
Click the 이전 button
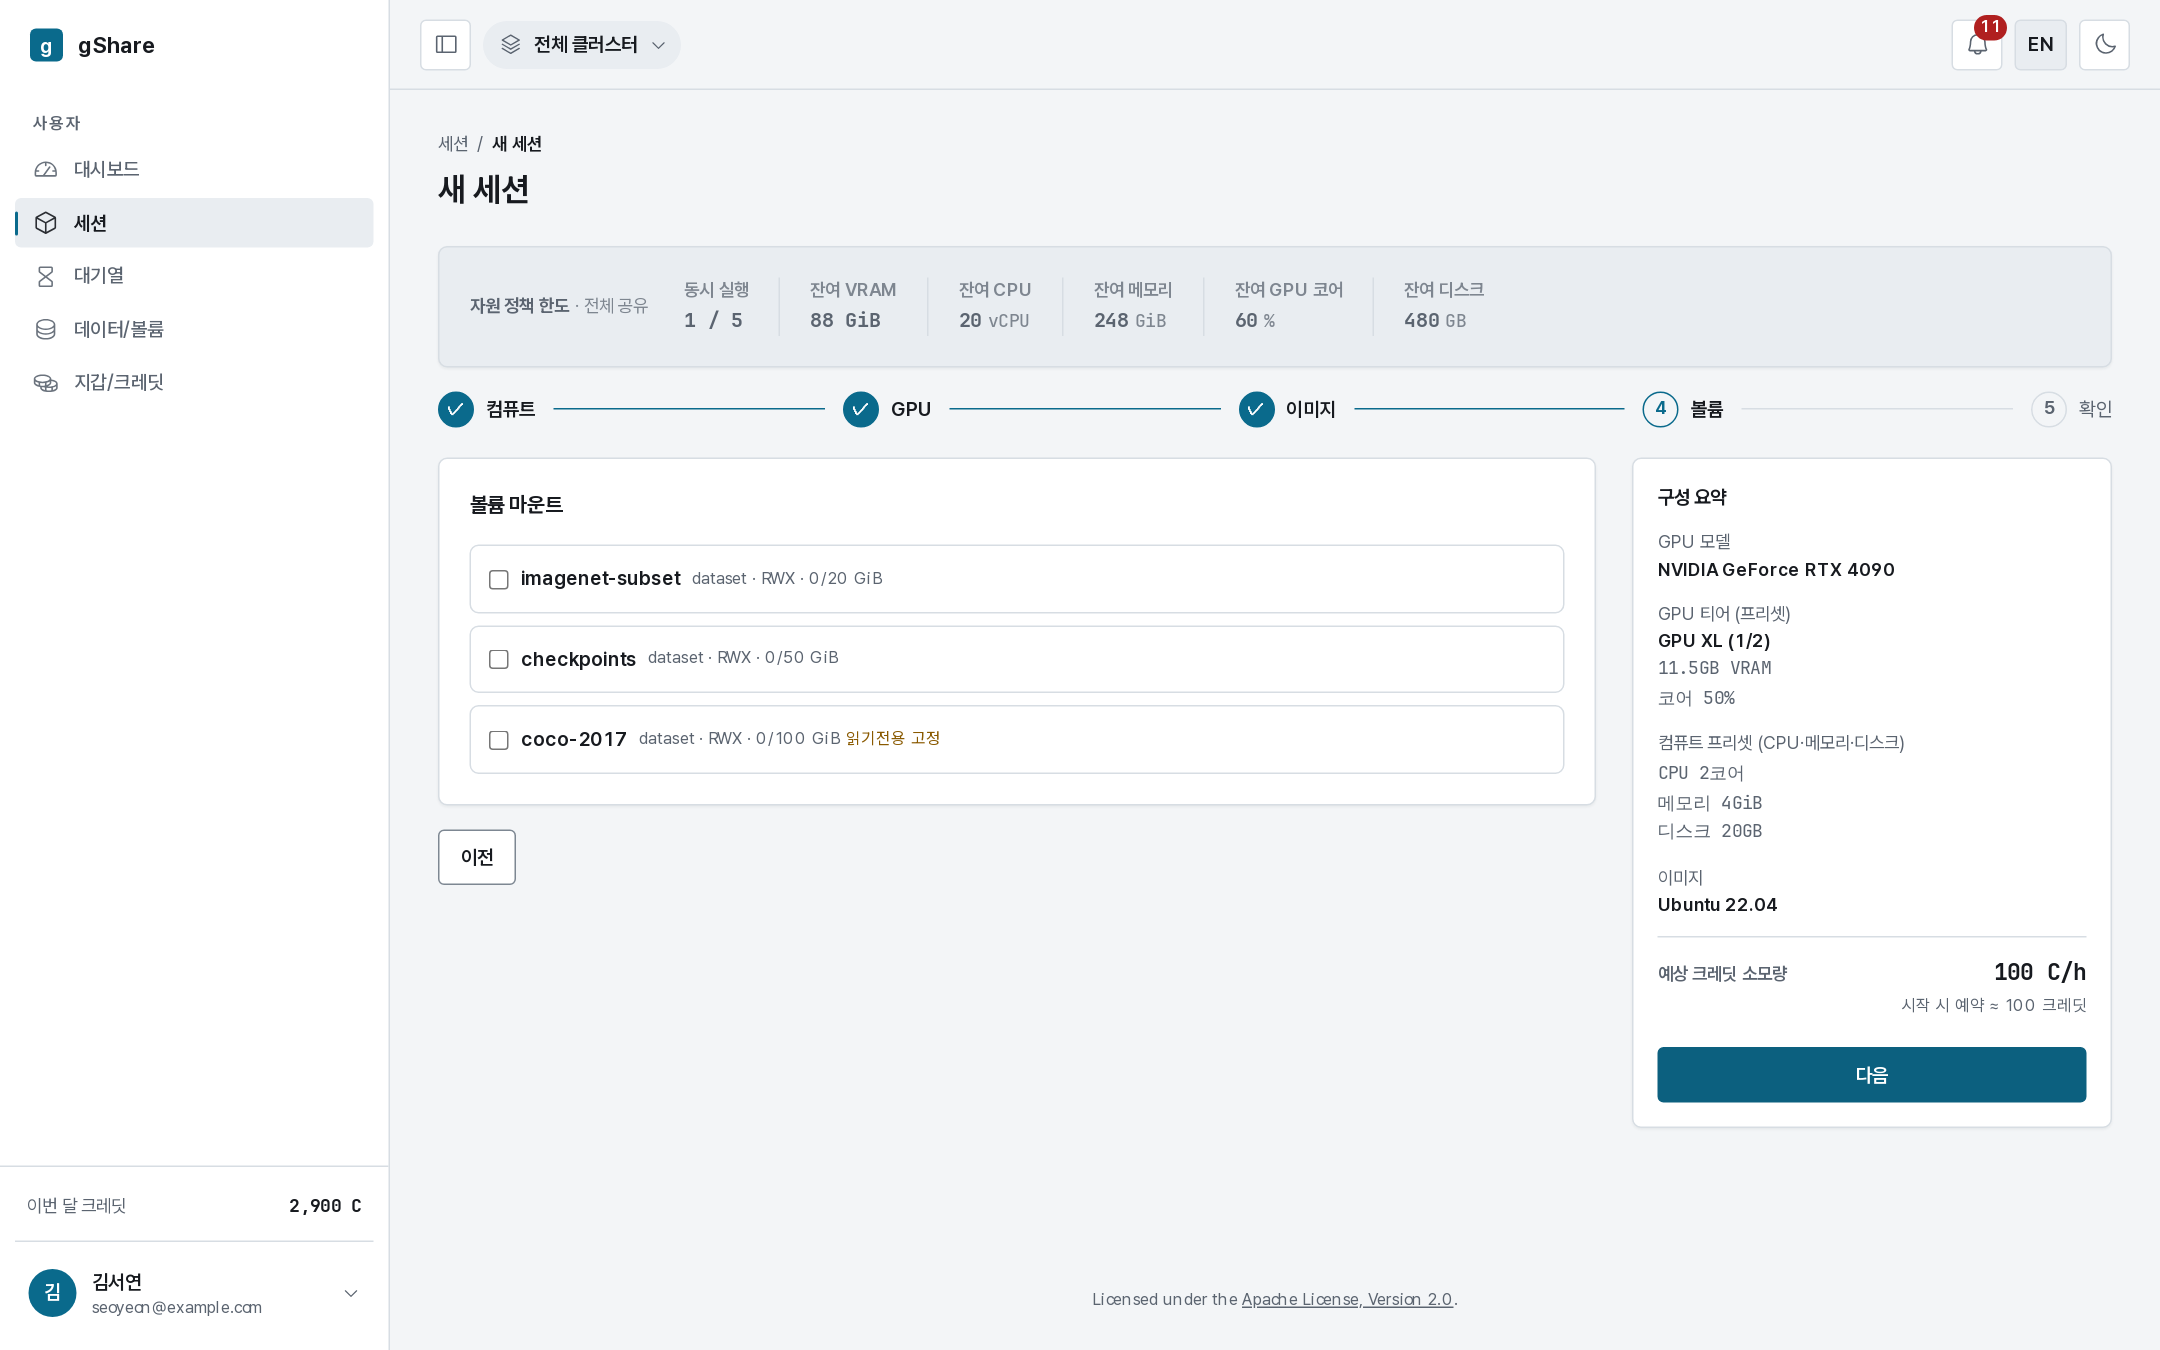point(477,857)
